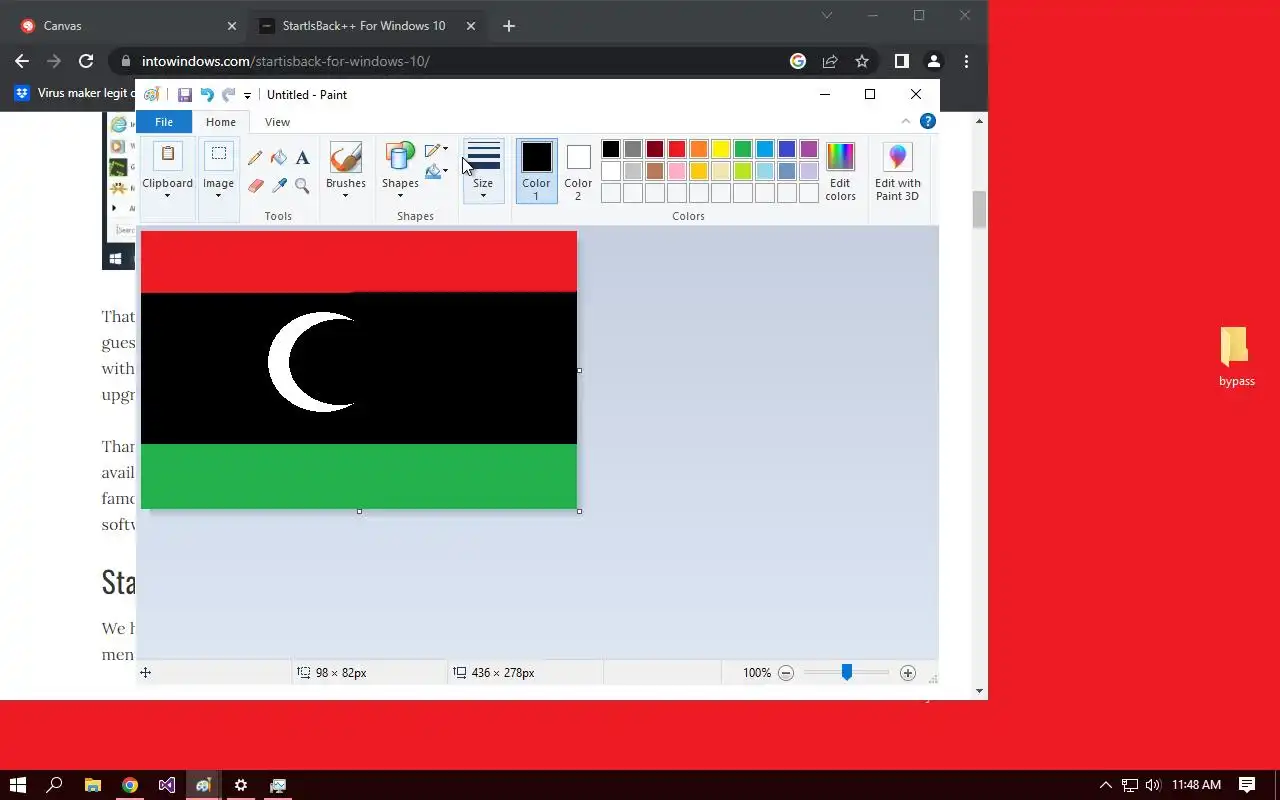Viewport: 1280px width, 800px height.
Task: Select the Pencil tool in Paint
Action: pos(255,158)
